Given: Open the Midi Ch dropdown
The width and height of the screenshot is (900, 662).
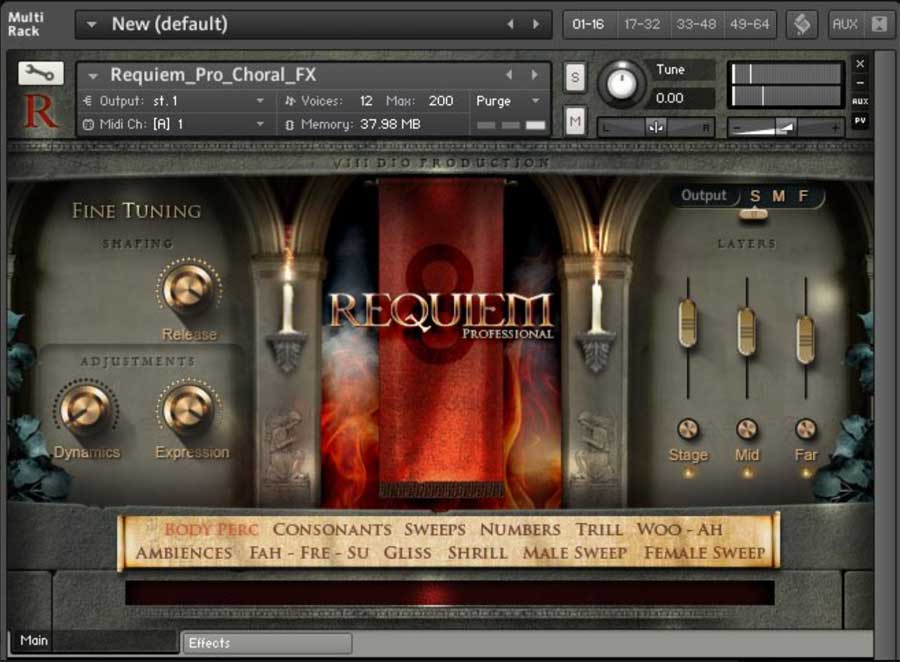Looking at the screenshot, I should click(174, 124).
